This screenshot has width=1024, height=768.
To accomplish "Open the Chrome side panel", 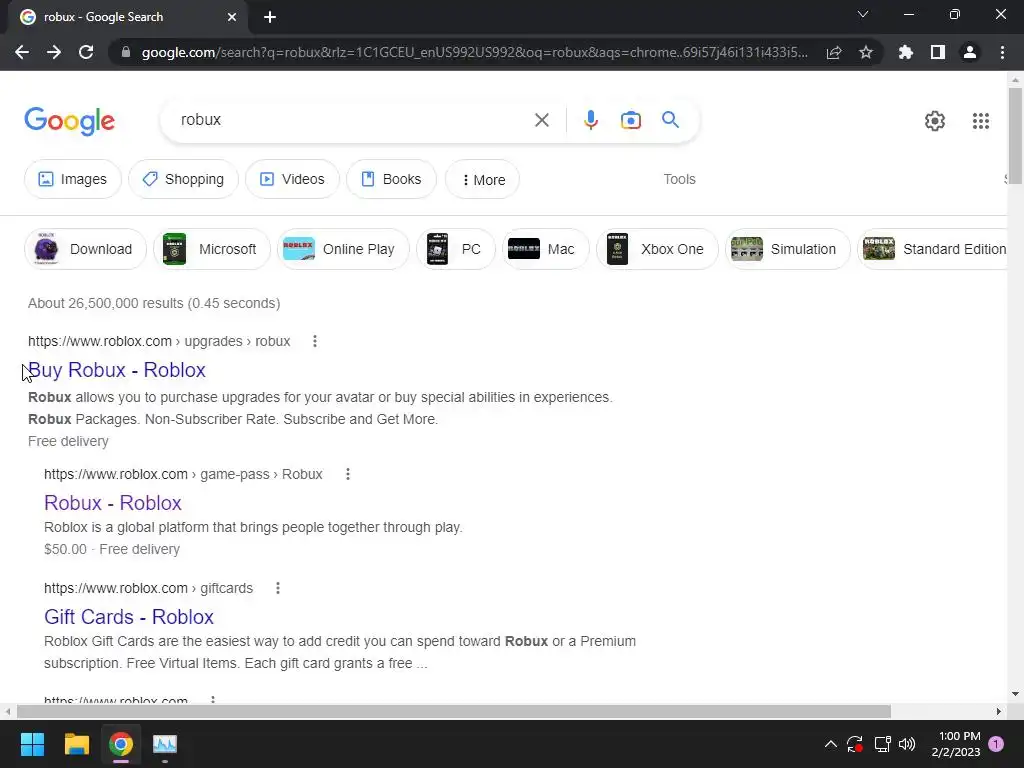I will pyautogui.click(x=937, y=52).
